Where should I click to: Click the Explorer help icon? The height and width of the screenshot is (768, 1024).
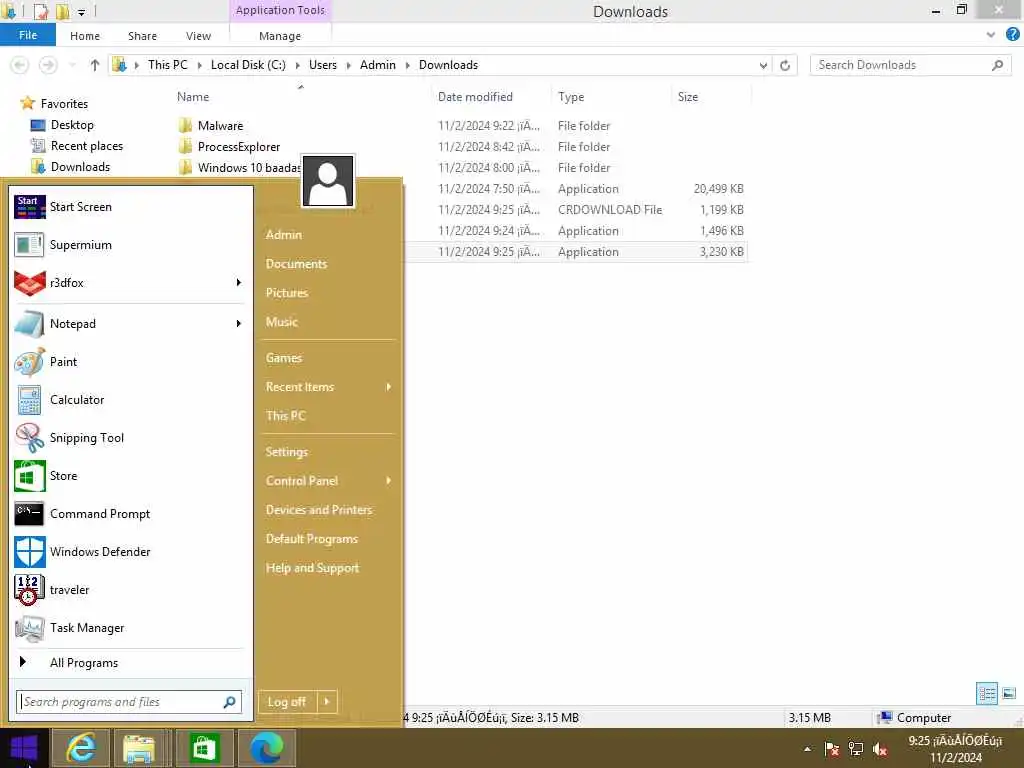pyautogui.click(x=1013, y=35)
